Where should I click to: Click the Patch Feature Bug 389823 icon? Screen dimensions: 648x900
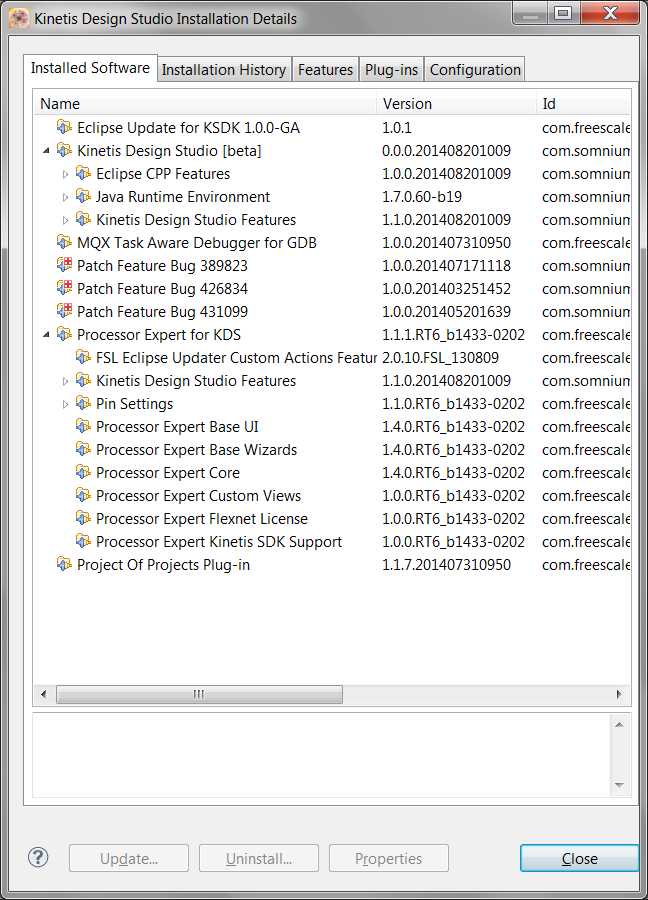pos(65,266)
